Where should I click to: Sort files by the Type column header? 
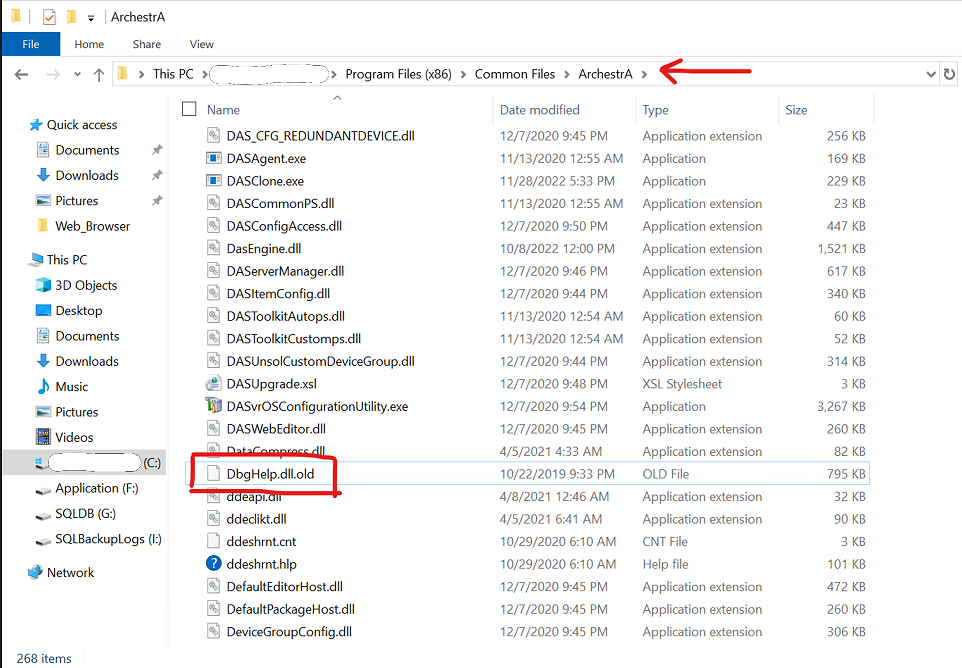coord(655,110)
